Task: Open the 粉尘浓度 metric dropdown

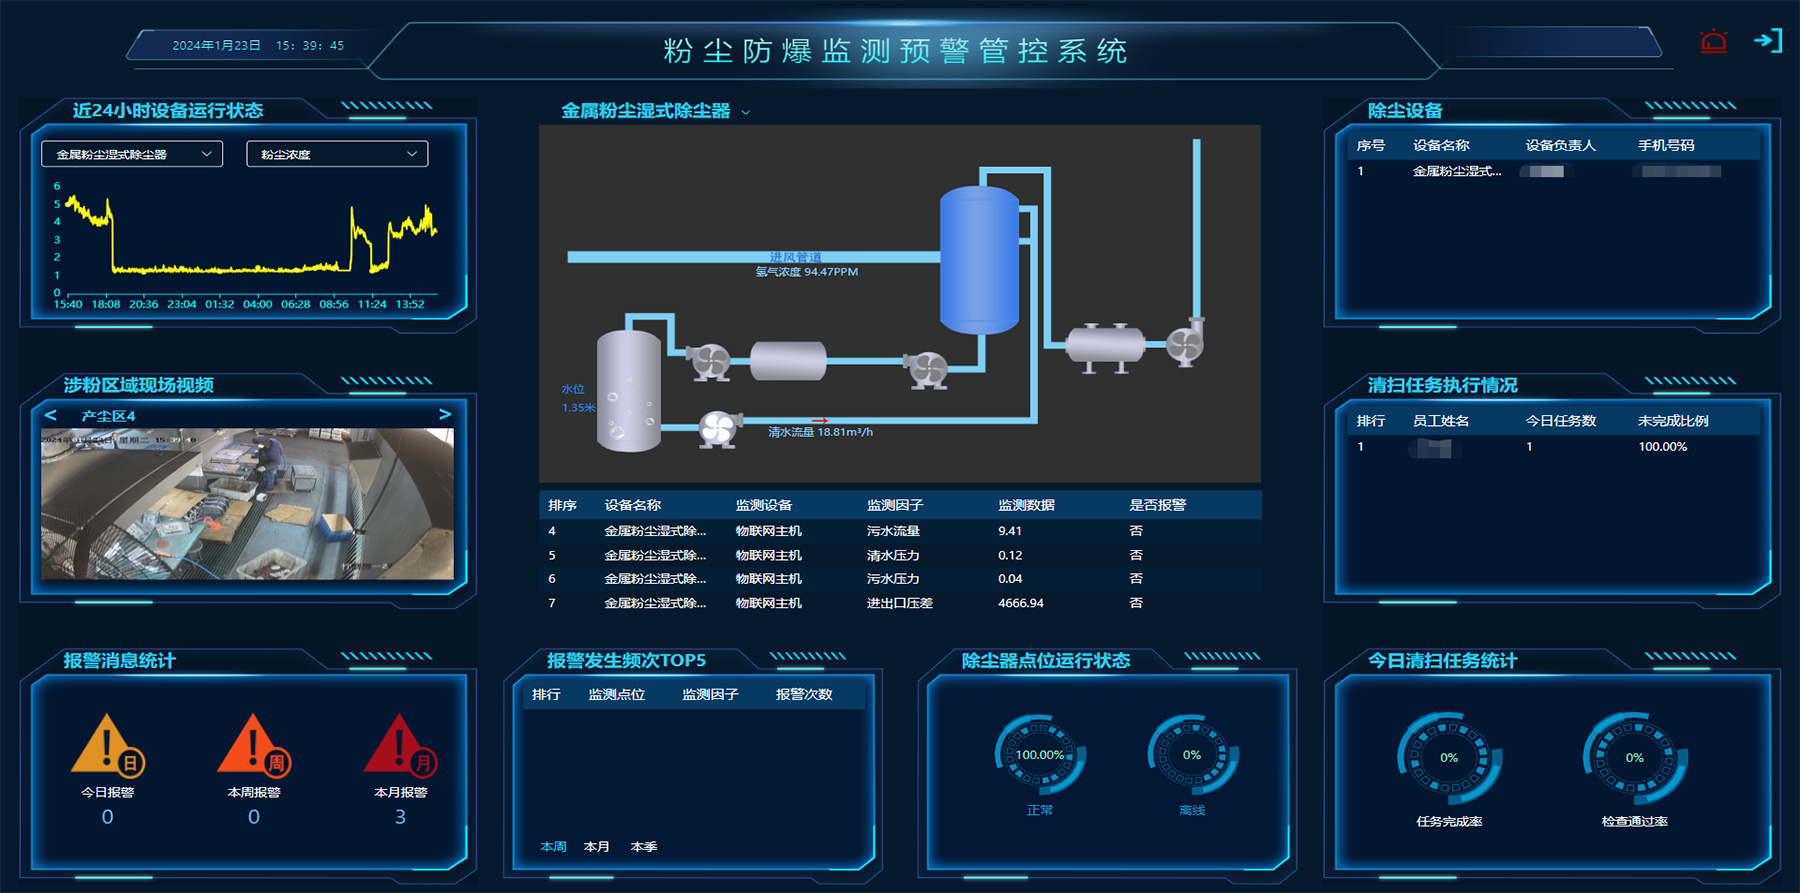Action: coord(337,154)
